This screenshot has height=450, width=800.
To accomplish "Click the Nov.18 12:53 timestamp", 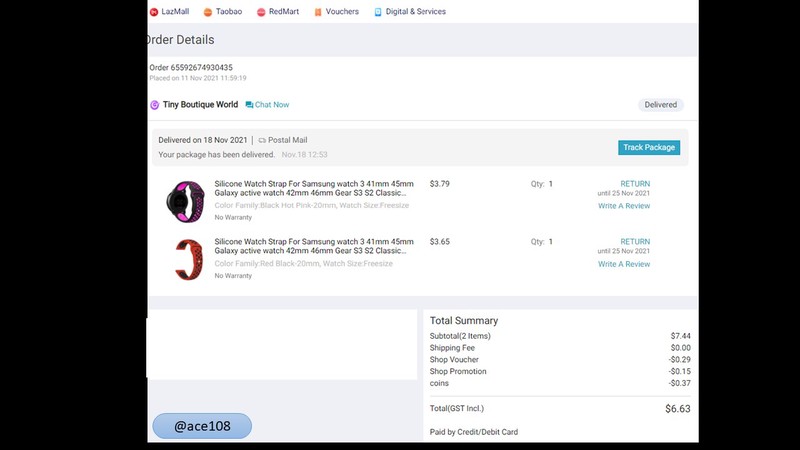I will 305,155.
